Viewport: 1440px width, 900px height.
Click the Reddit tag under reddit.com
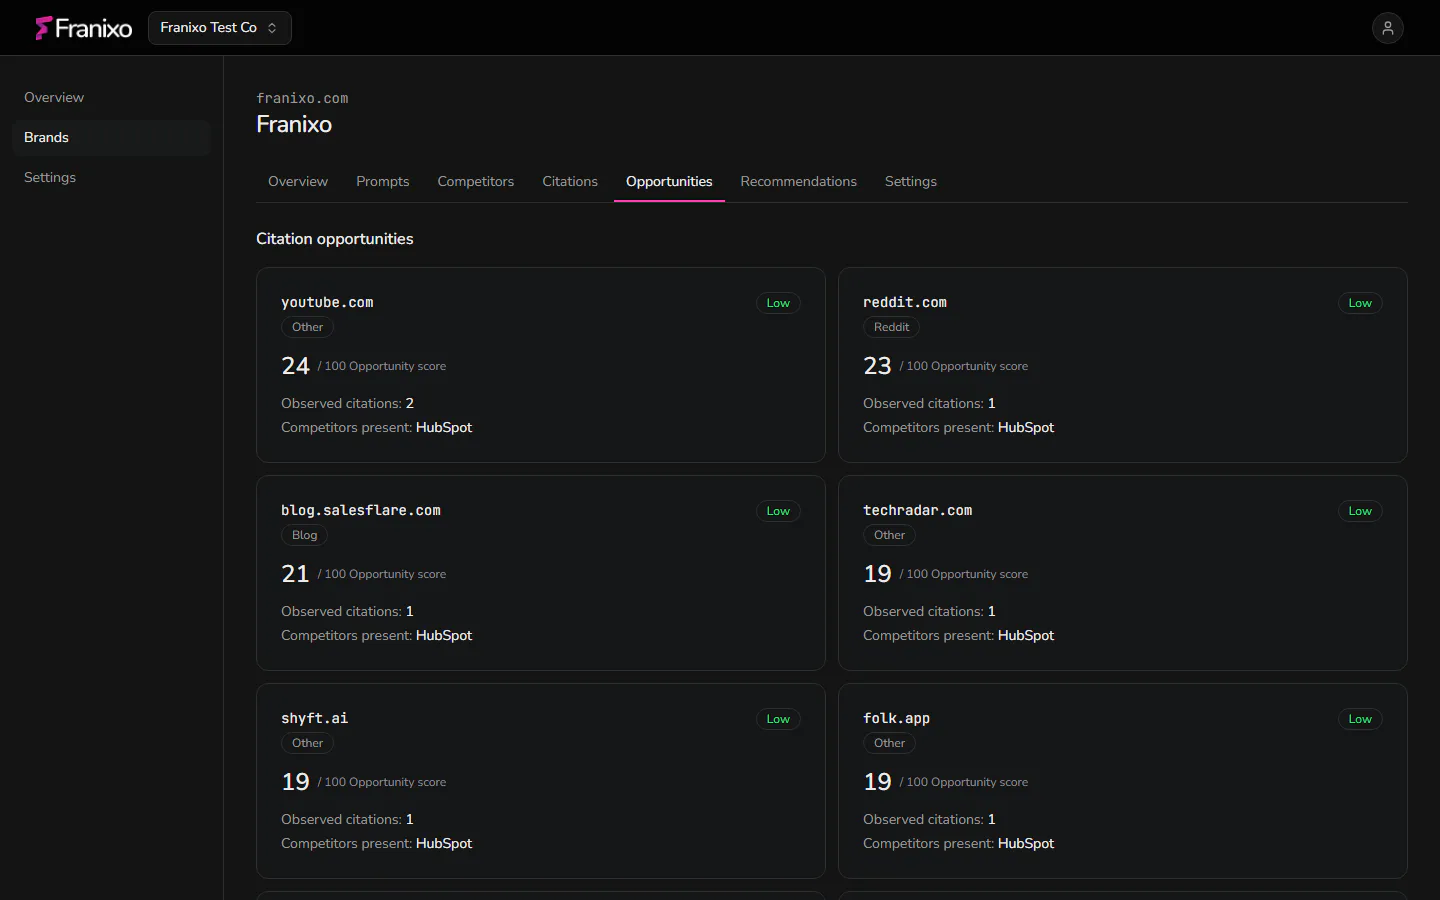891,327
